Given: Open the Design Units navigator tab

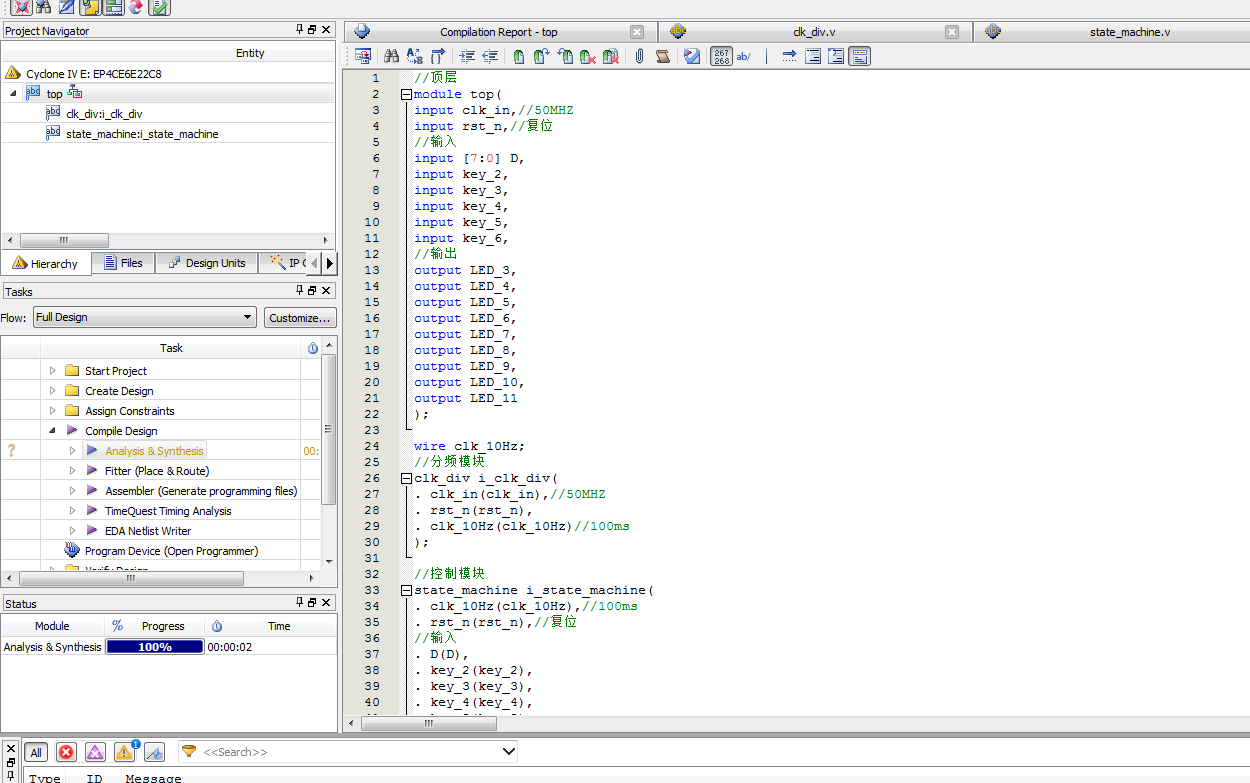Looking at the screenshot, I should coord(207,263).
